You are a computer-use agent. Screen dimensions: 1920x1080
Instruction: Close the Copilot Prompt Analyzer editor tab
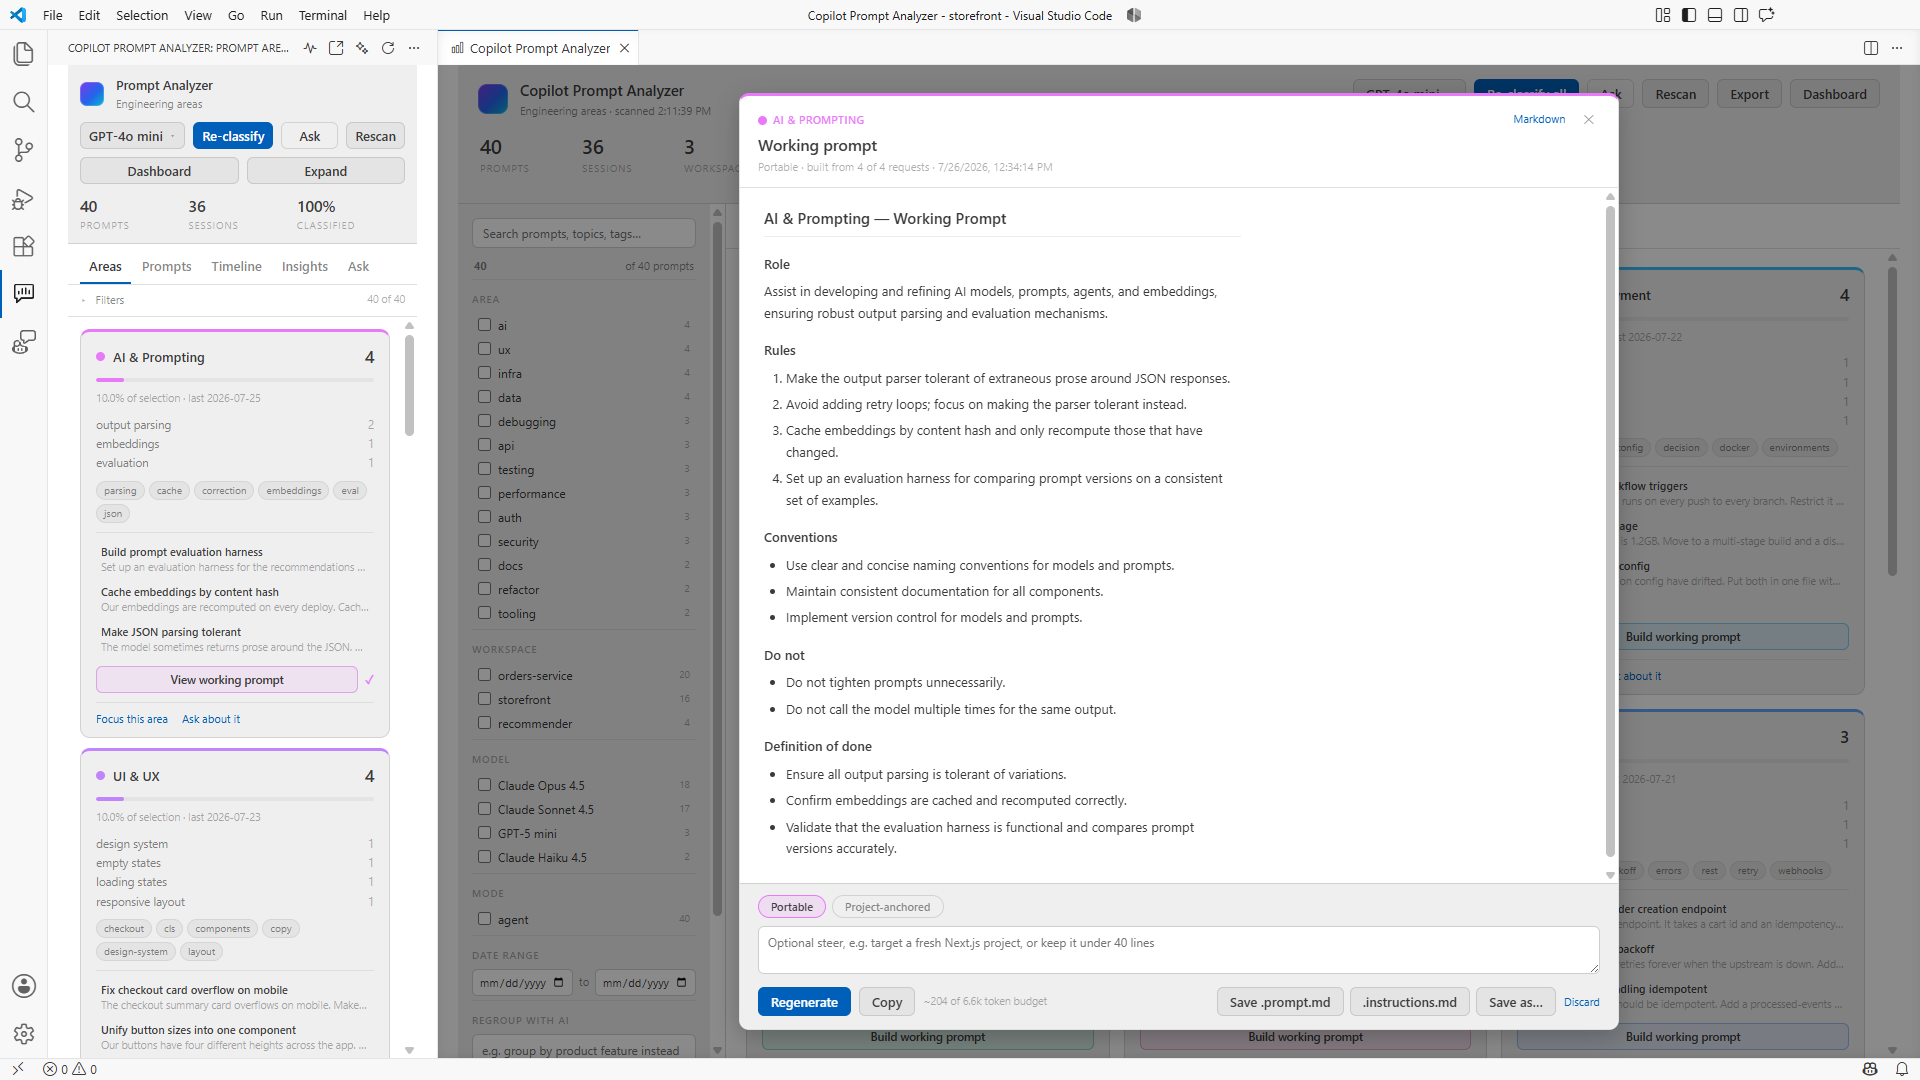point(625,48)
